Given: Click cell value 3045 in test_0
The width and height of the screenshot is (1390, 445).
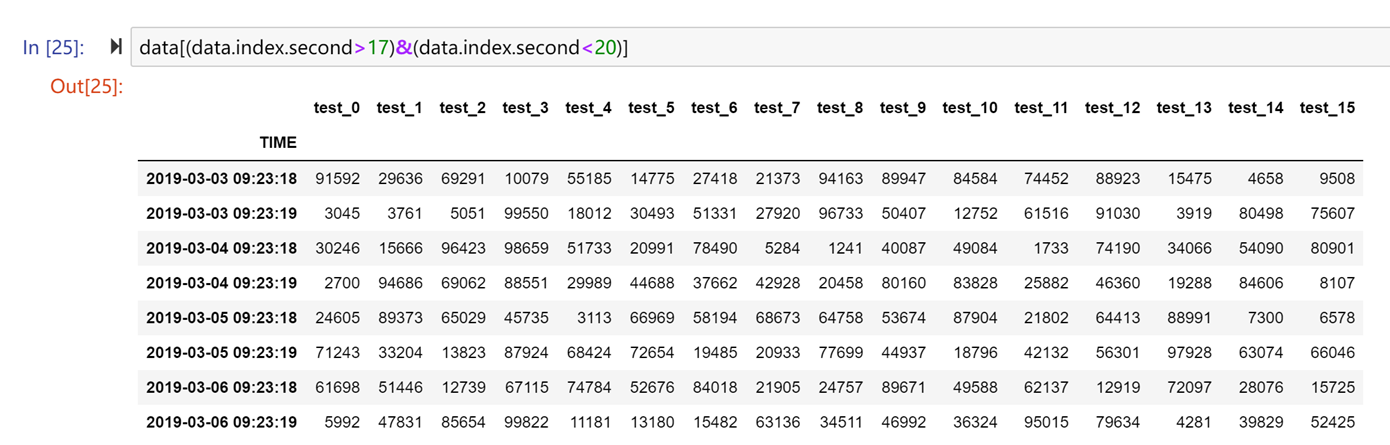Looking at the screenshot, I should 342,214.
